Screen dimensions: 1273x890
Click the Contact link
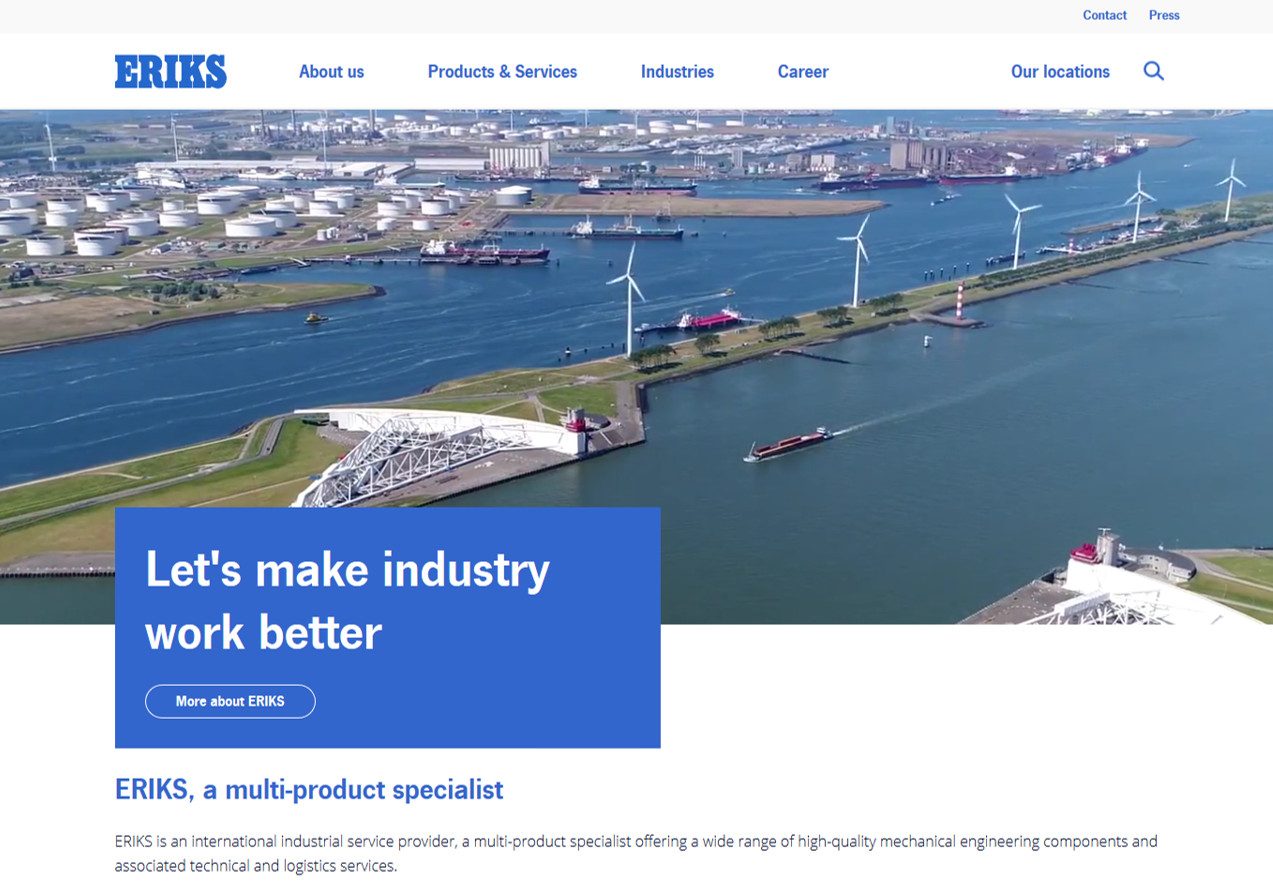(x=1104, y=15)
